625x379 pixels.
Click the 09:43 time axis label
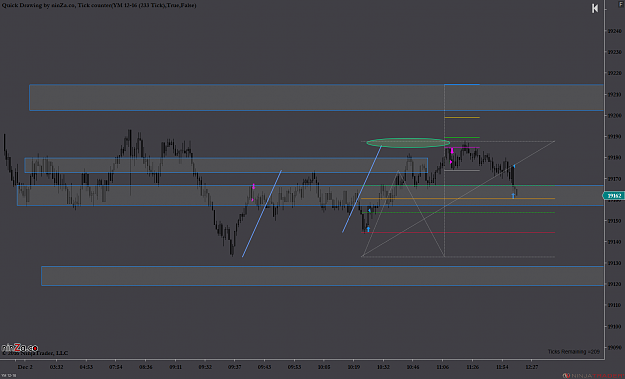[x=264, y=367]
